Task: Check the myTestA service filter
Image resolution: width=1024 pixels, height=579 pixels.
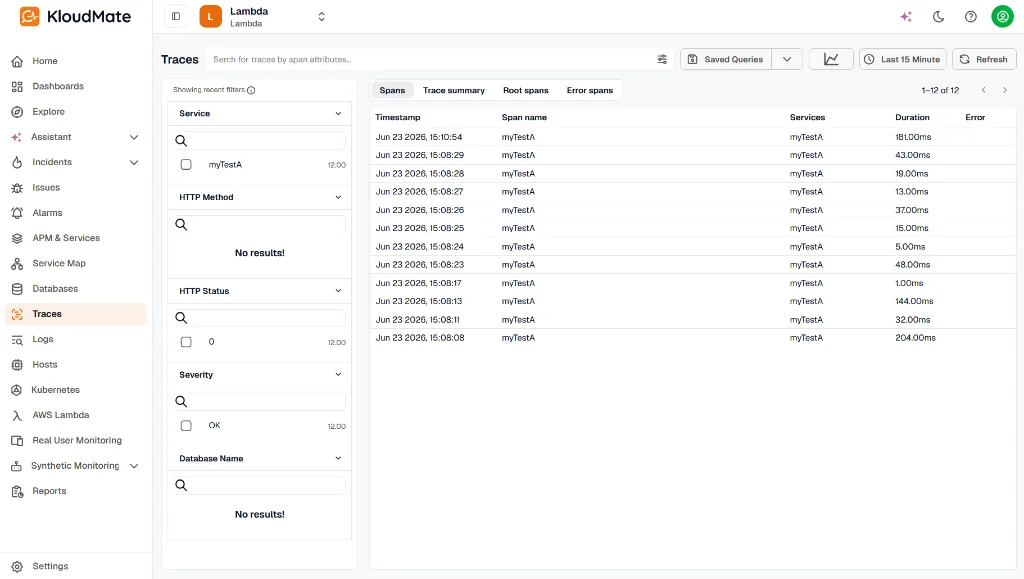Action: tap(186, 164)
